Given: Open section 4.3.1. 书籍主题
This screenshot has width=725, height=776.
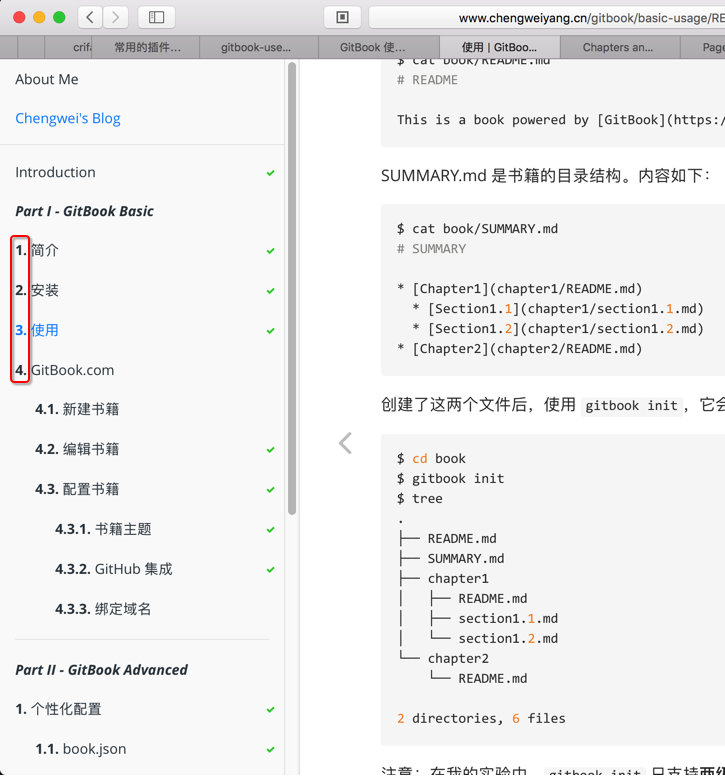Looking at the screenshot, I should click(x=103, y=529).
